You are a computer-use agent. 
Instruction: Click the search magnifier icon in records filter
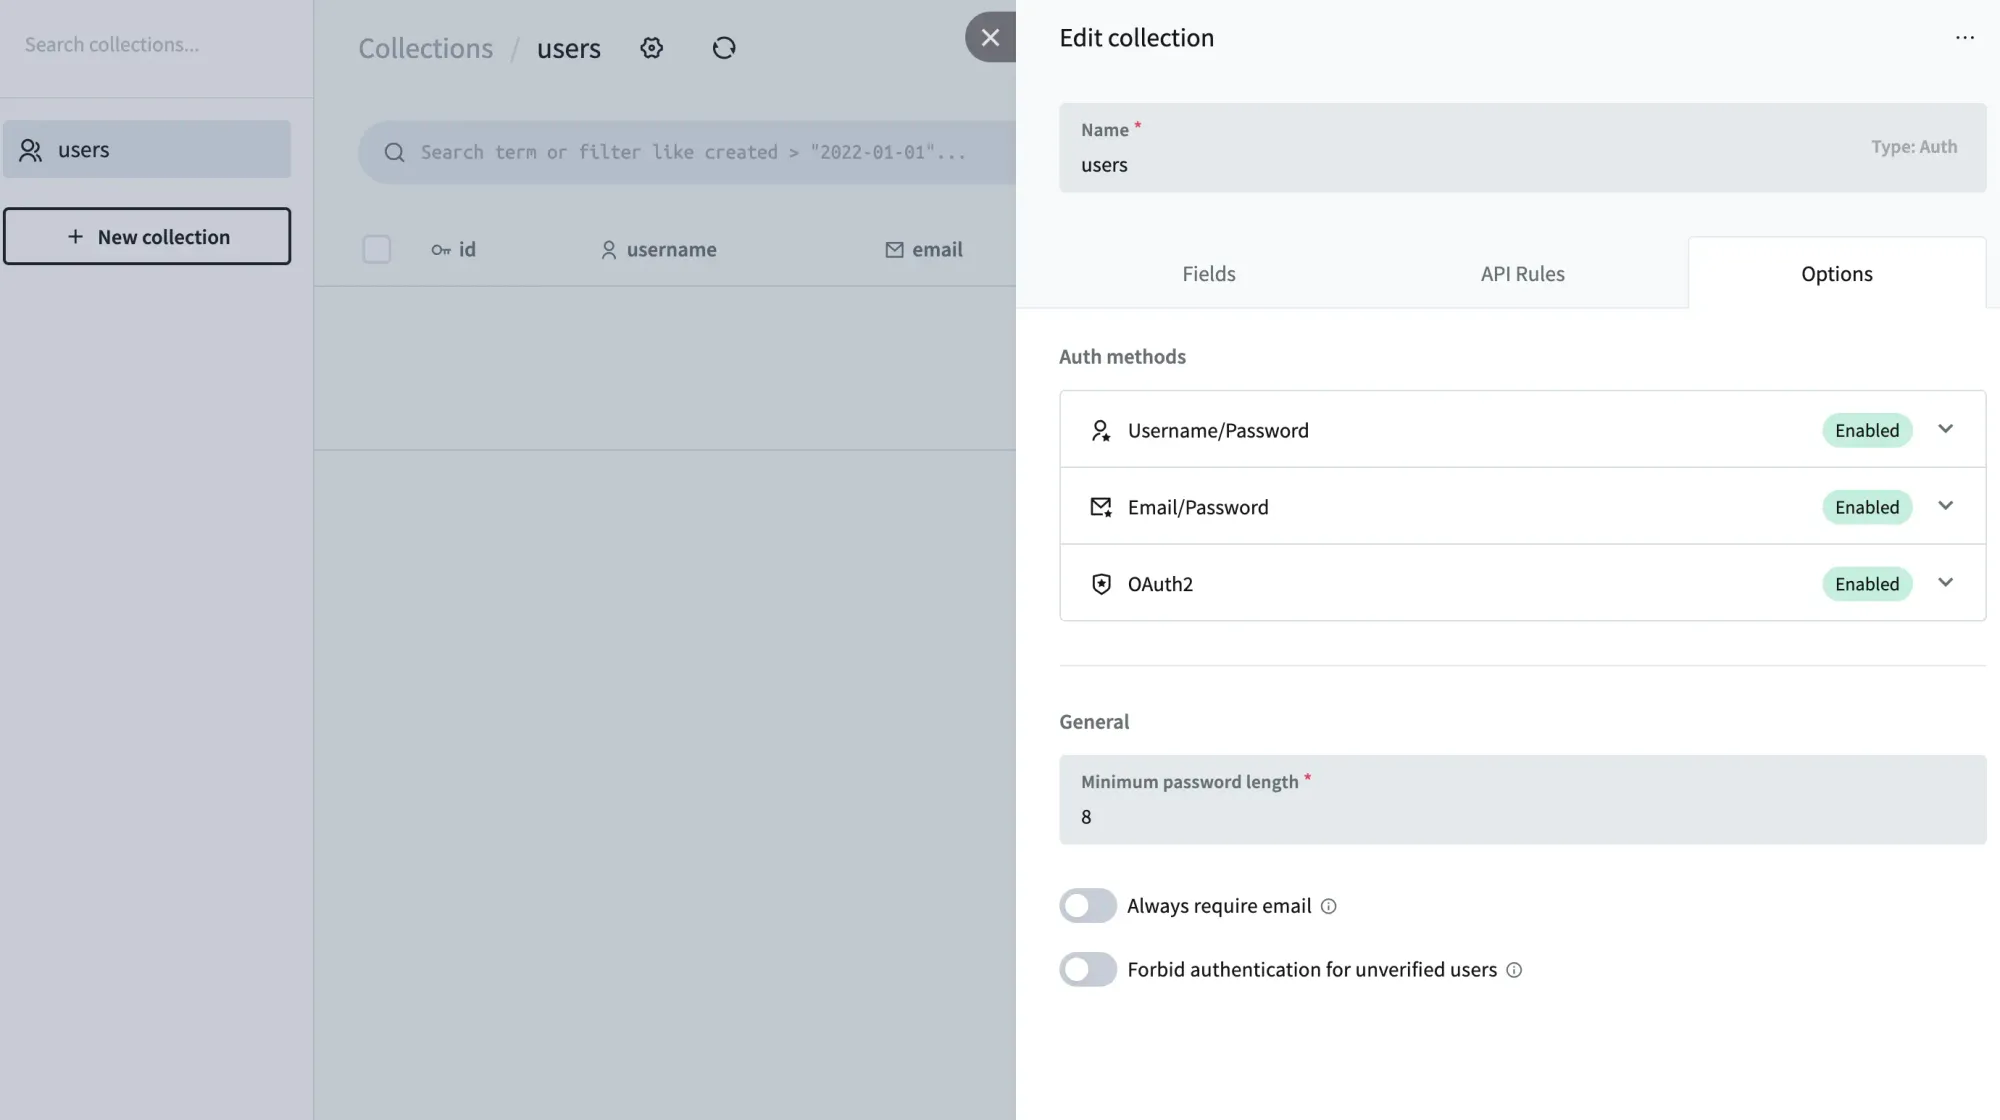pyautogui.click(x=395, y=152)
